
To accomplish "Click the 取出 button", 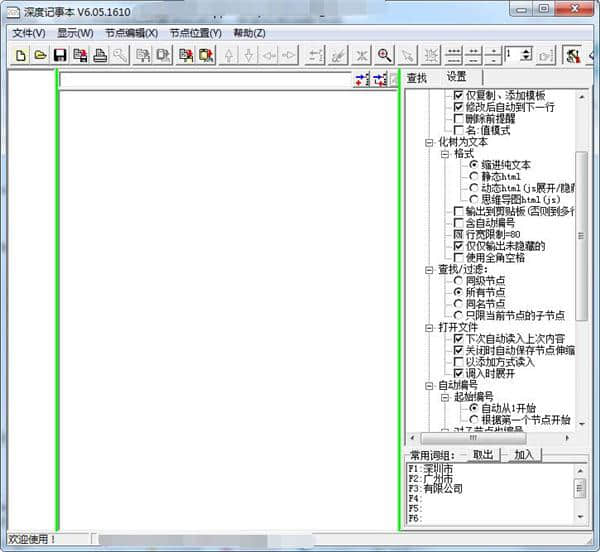I will click(x=482, y=455).
